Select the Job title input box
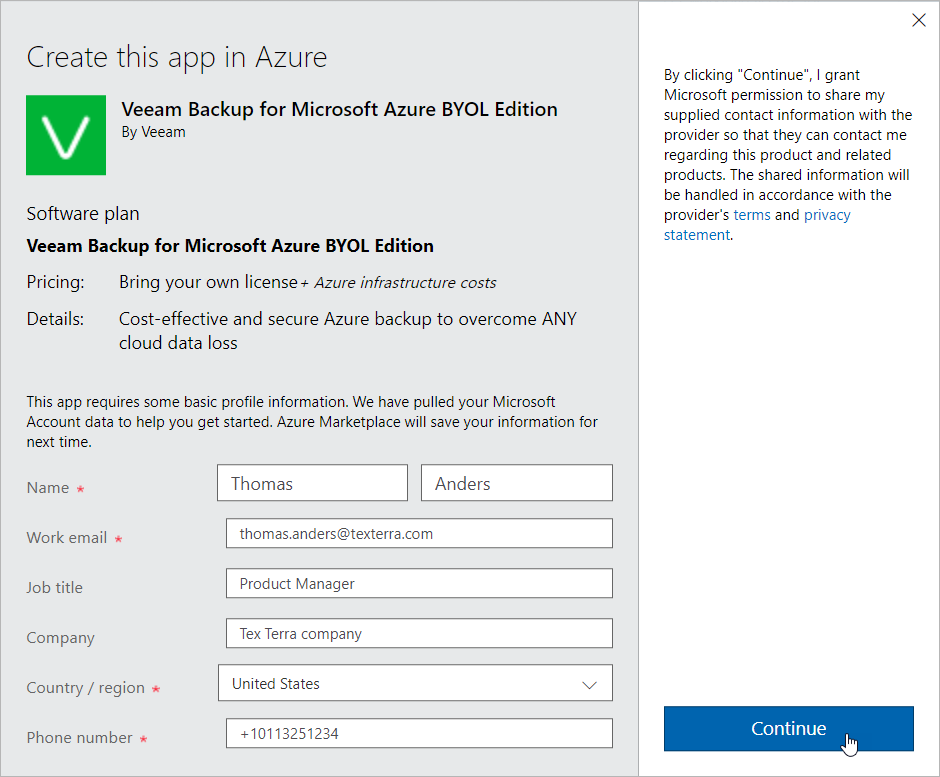Viewport: 940px width, 777px height. tap(419, 584)
